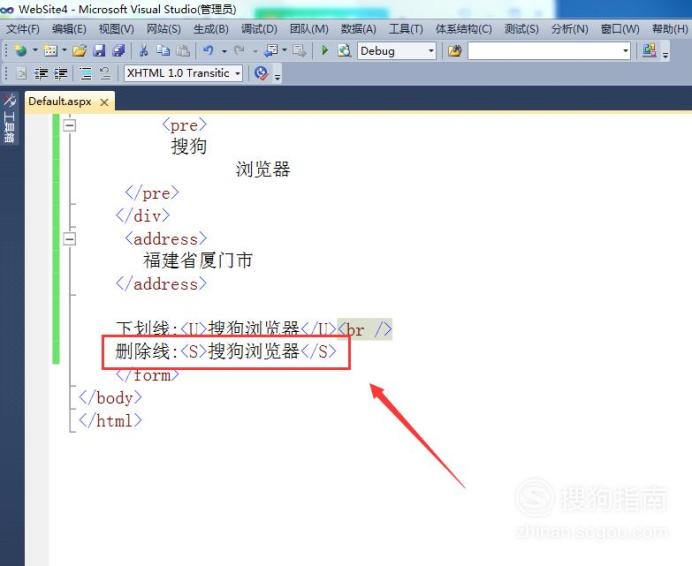Viewport: 692px width, 566px height.
Task: Click the Paste clipboard icon
Action: tap(183, 51)
